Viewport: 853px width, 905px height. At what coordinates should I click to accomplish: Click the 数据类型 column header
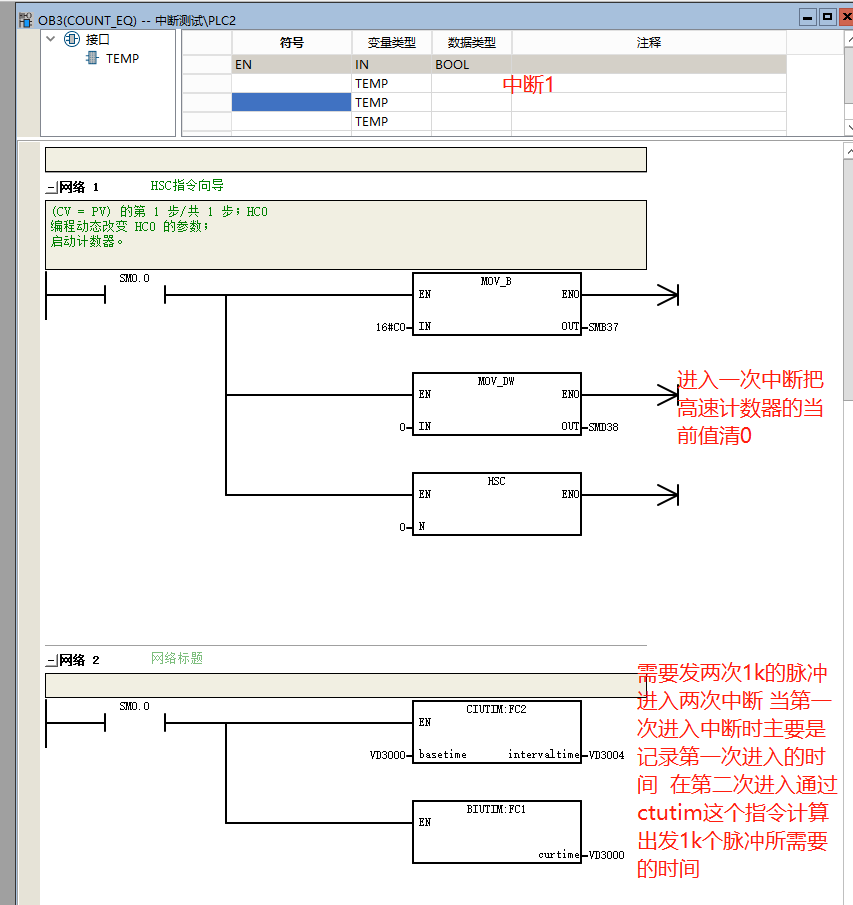472,42
